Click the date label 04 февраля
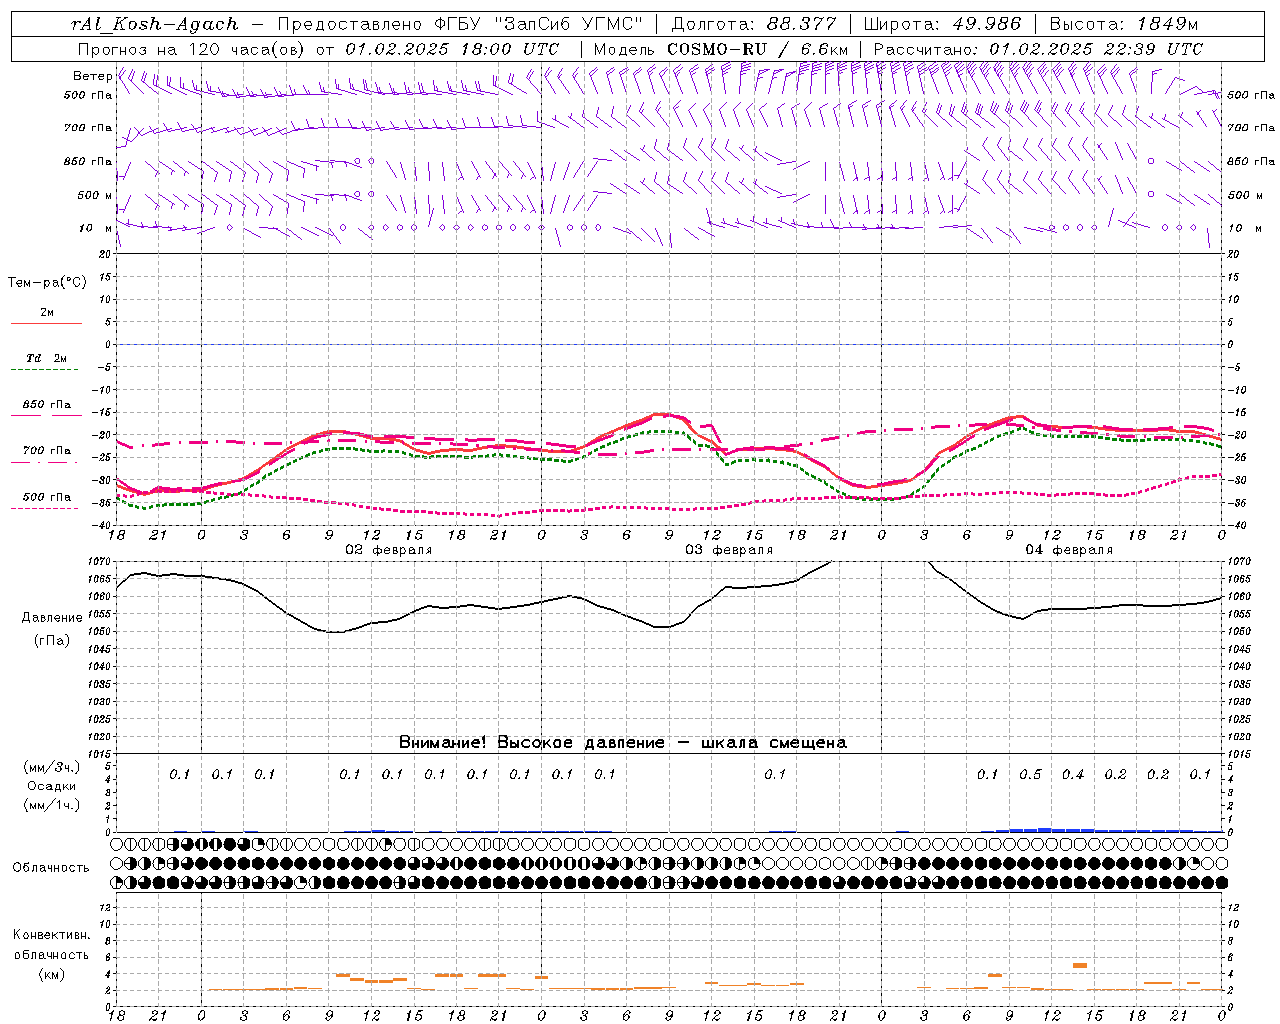Viewport: 1280px width, 1024px height. tap(1069, 550)
